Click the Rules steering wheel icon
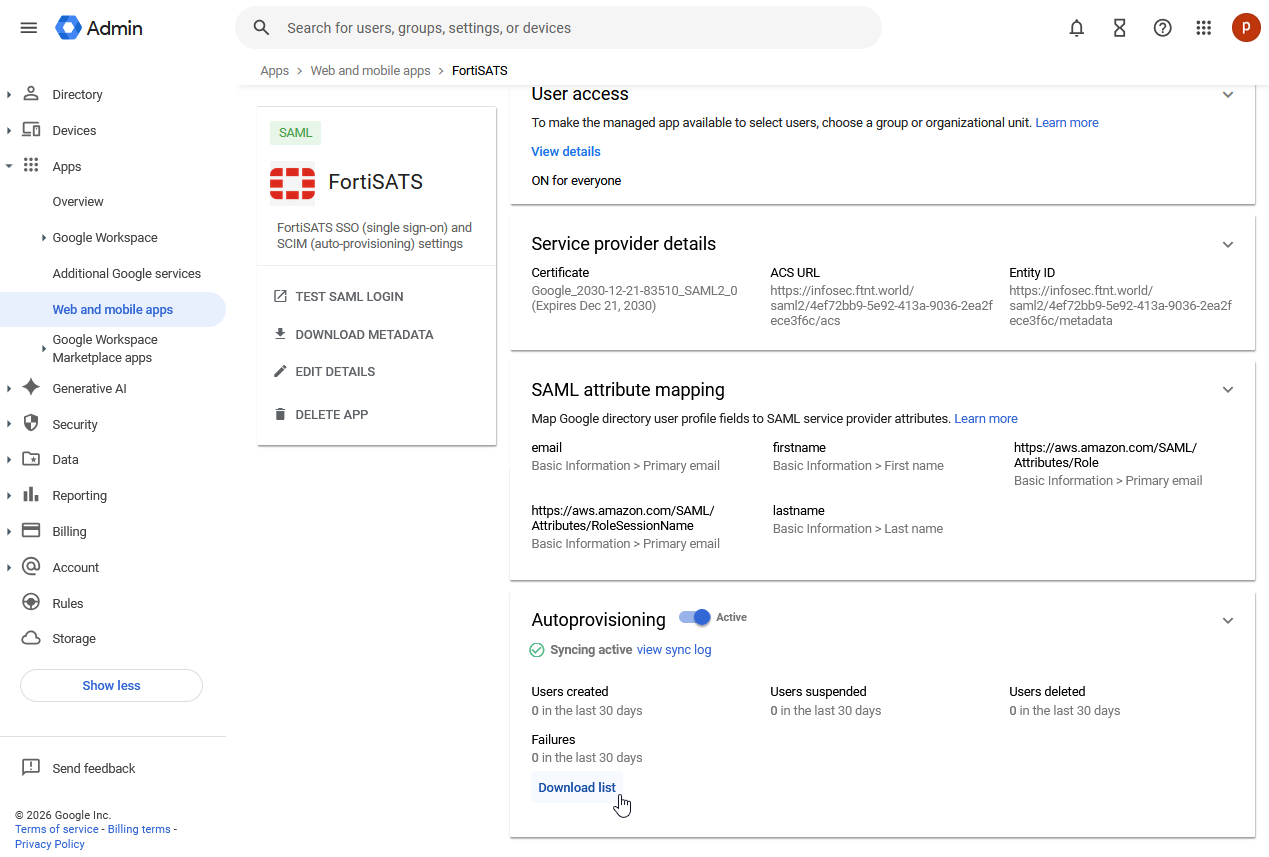Image resolution: width=1269 pixels, height=857 pixels. 31,603
